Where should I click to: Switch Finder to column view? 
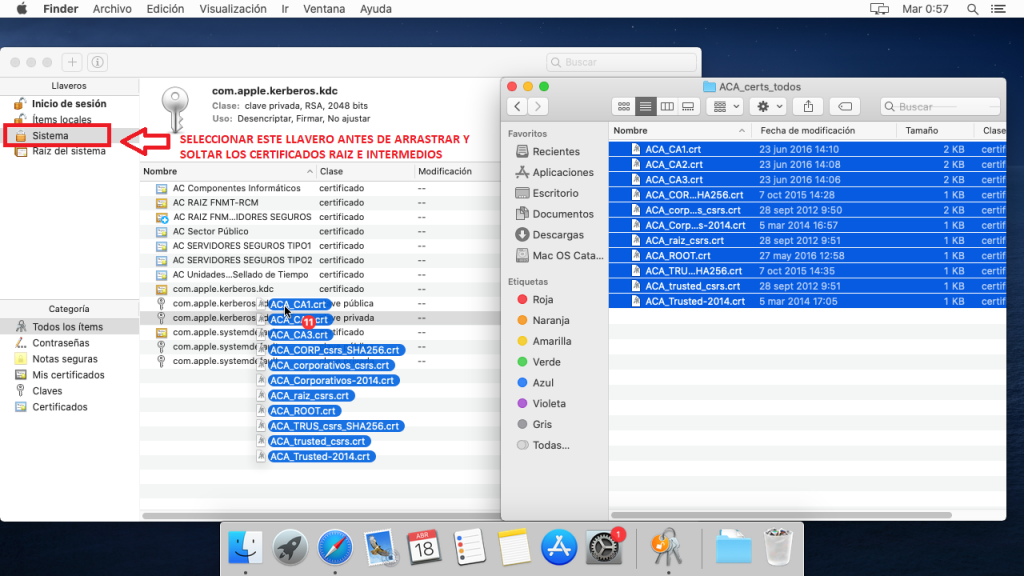[667, 106]
